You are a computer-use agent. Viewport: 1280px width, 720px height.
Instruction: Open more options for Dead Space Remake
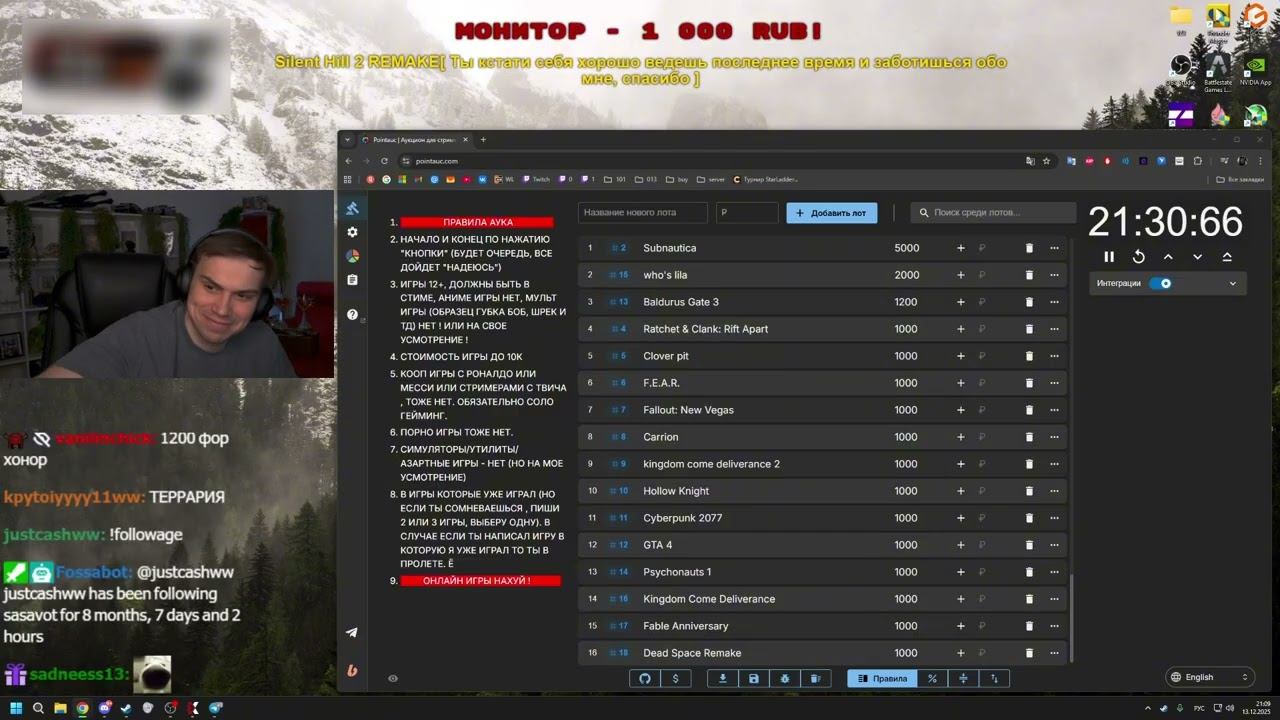tap(1054, 653)
